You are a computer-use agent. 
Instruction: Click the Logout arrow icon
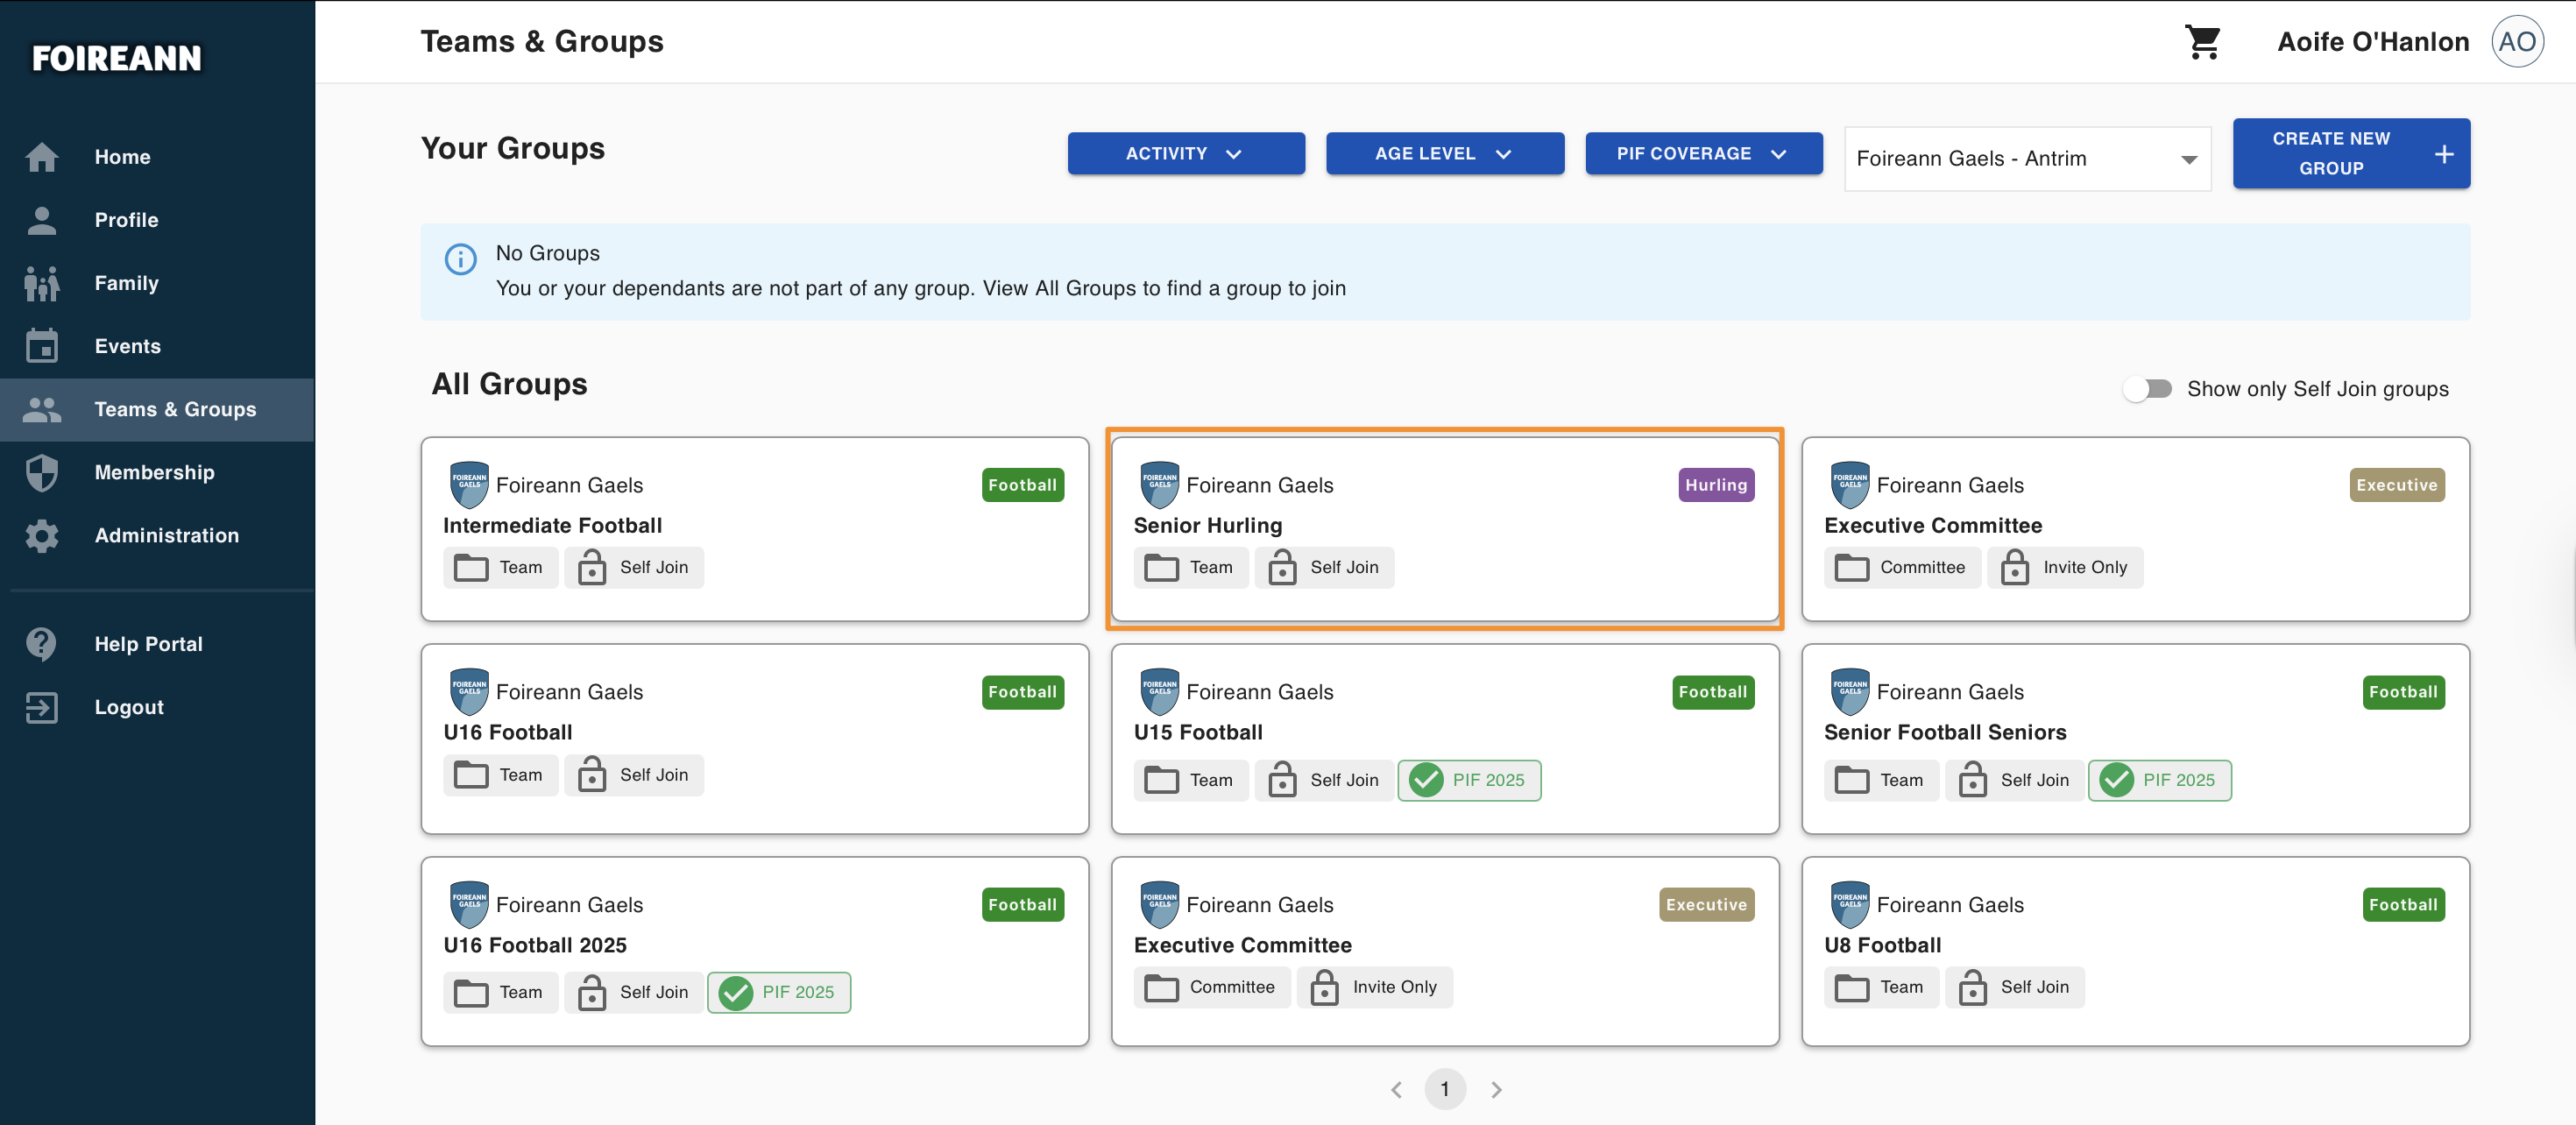pyautogui.click(x=42, y=707)
